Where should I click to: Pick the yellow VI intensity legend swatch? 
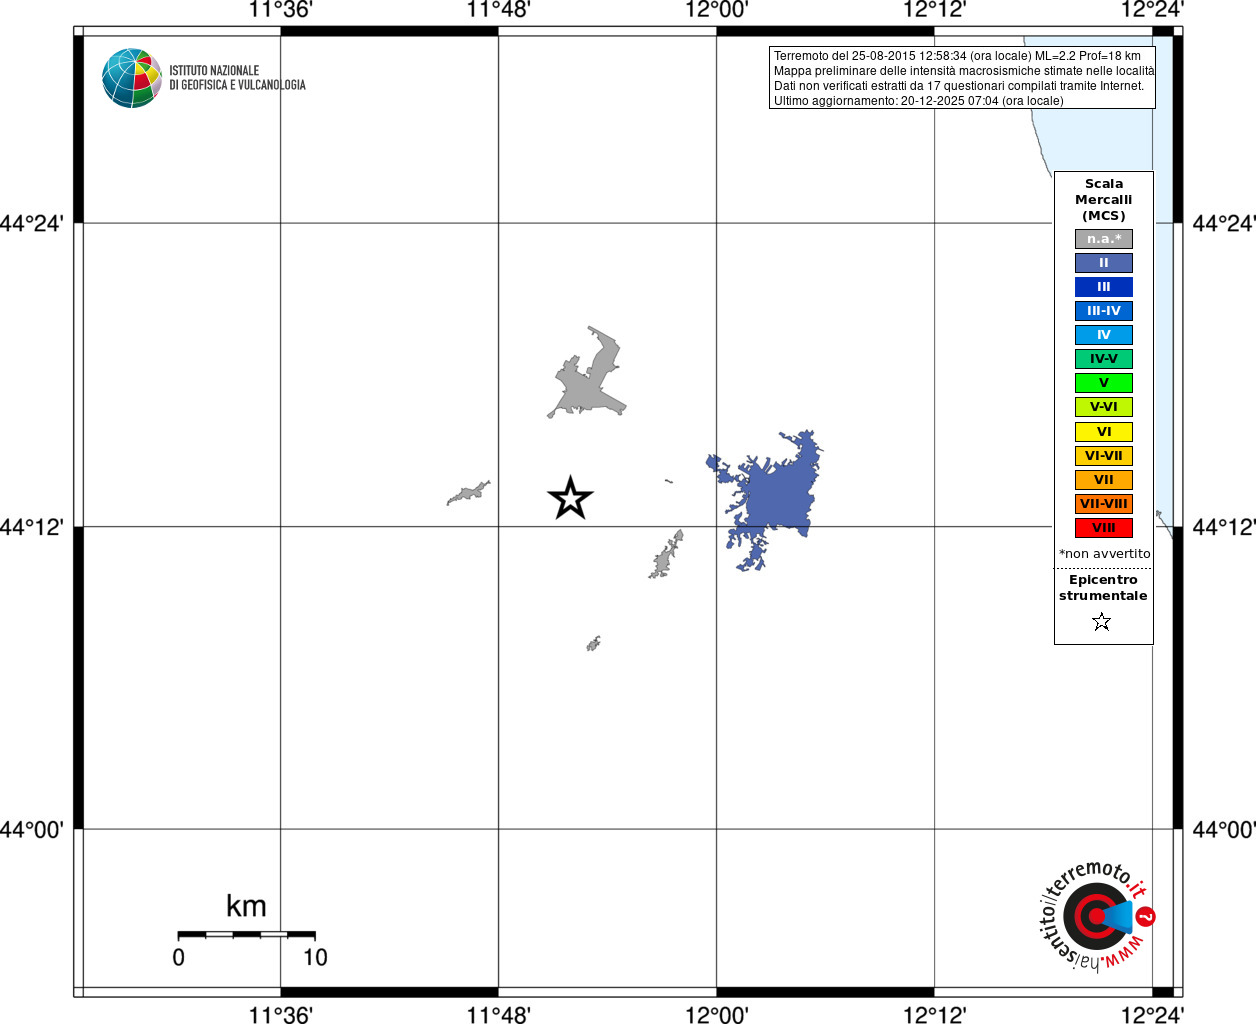[x=1104, y=432]
